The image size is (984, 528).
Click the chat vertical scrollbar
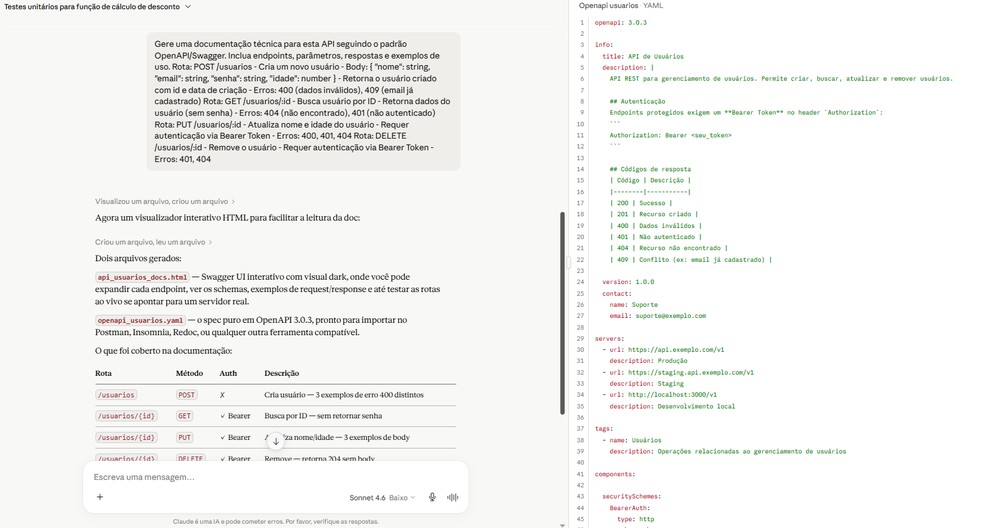pos(562,313)
